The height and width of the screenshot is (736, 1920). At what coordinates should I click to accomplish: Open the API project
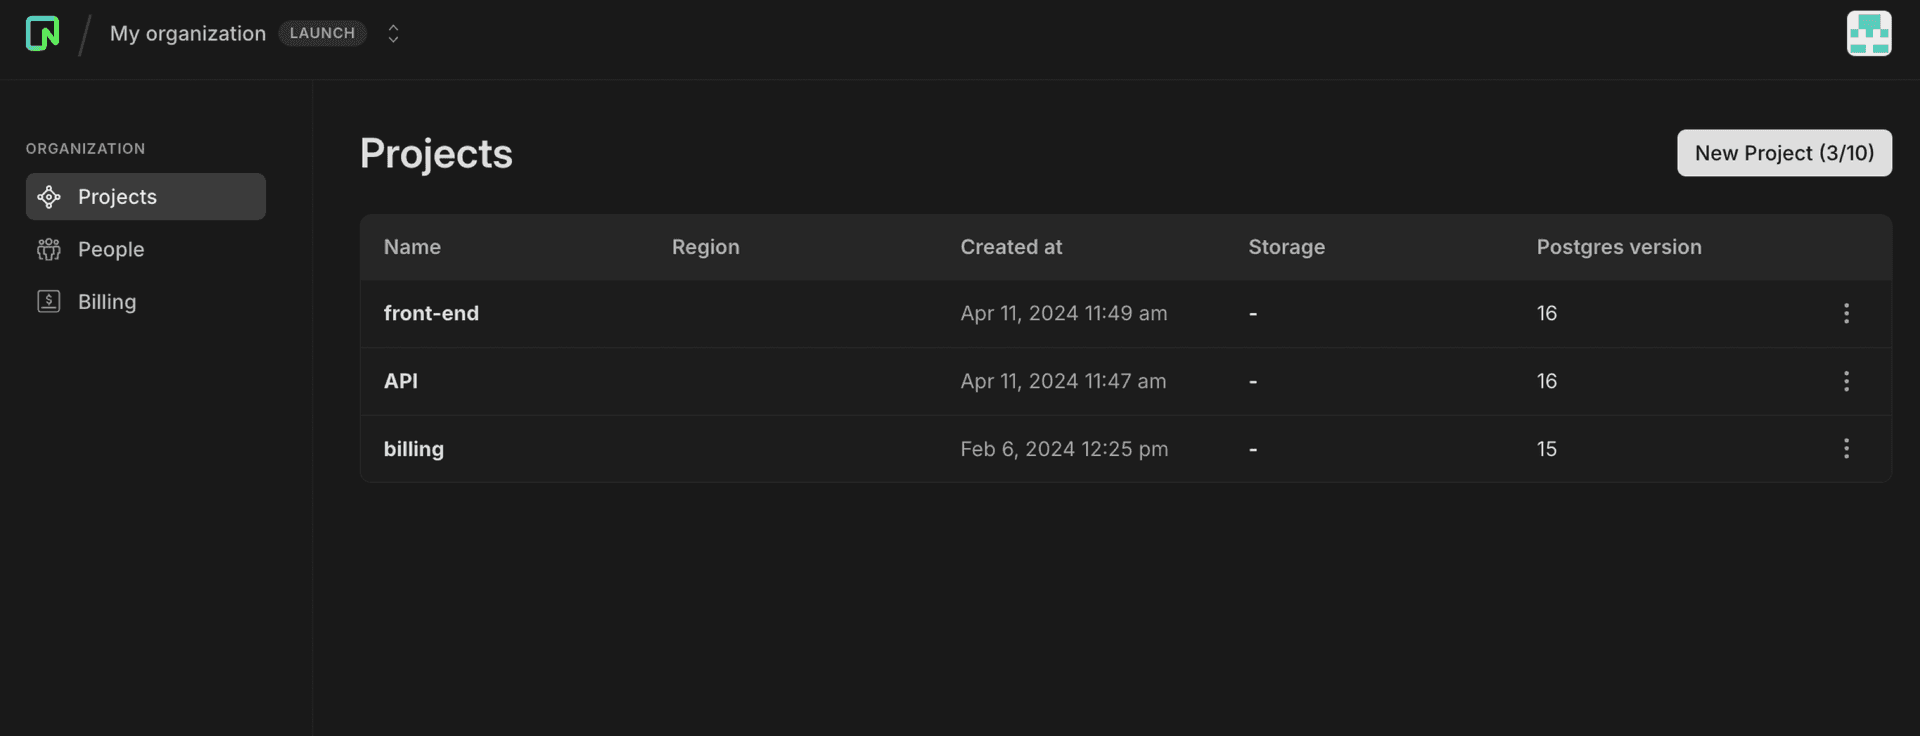pyautogui.click(x=401, y=381)
